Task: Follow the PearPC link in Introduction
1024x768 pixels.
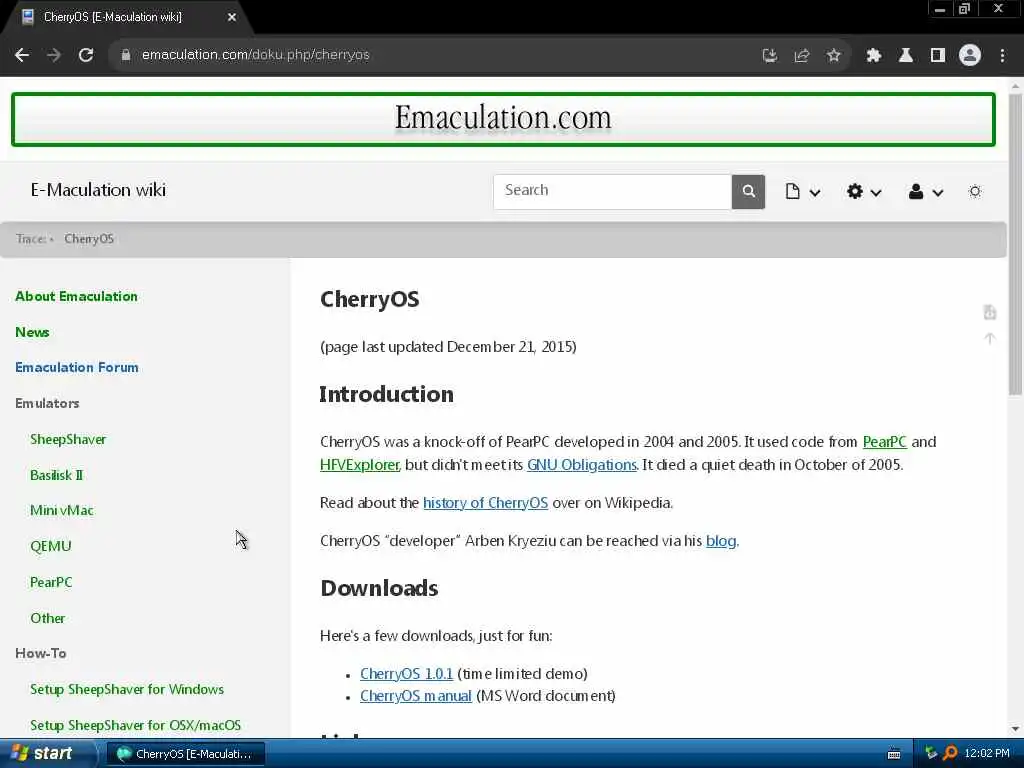Action: coord(884,442)
